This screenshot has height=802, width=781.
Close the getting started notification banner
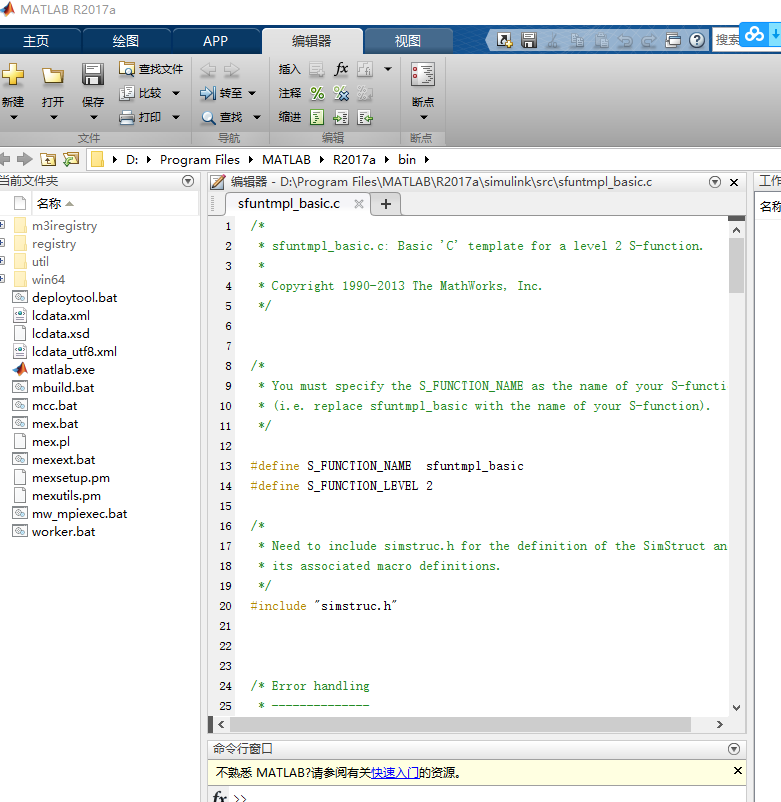(738, 772)
